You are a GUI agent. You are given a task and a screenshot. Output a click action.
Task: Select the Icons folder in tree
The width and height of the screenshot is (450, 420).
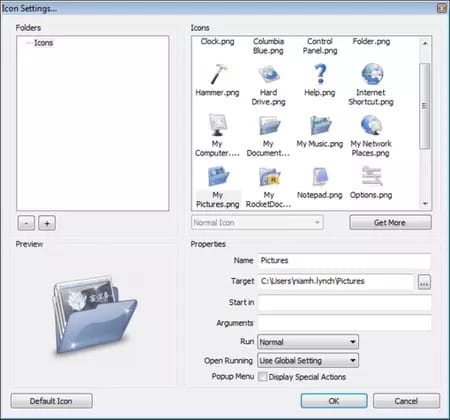[43, 43]
